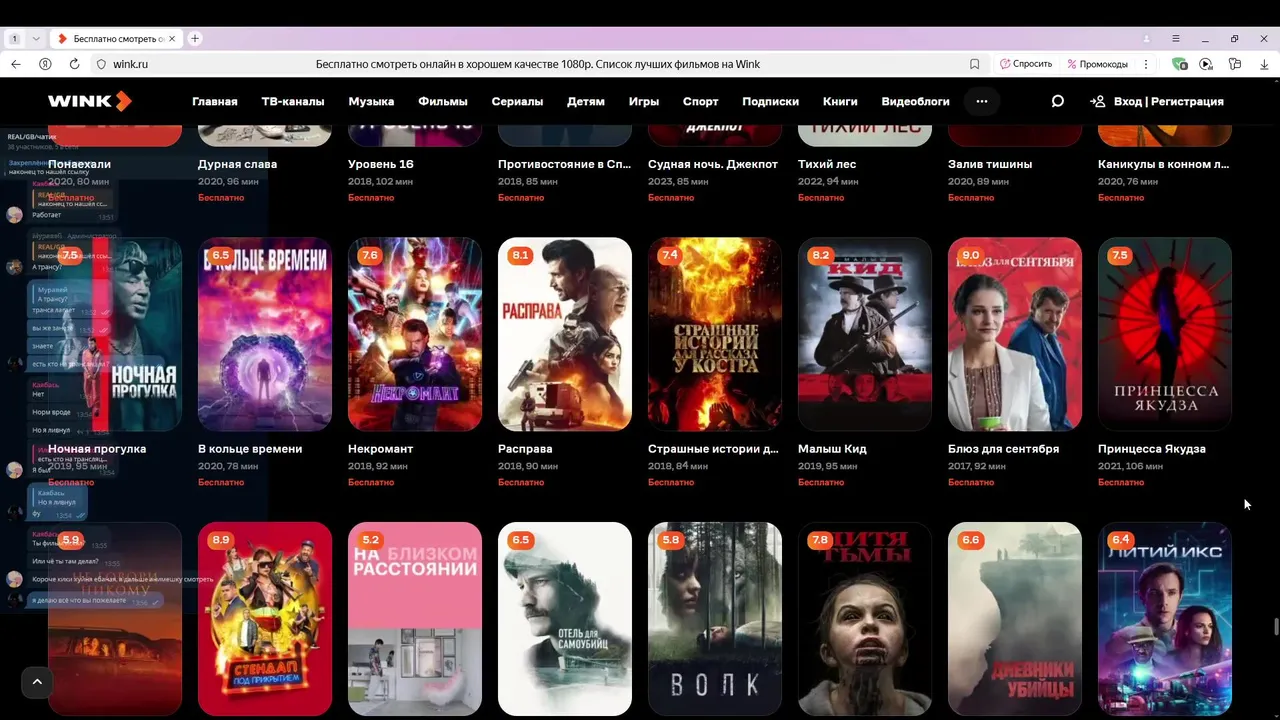This screenshot has width=1280, height=720.
Task: Bookmark this page with bookmark icon
Action: coord(974,64)
